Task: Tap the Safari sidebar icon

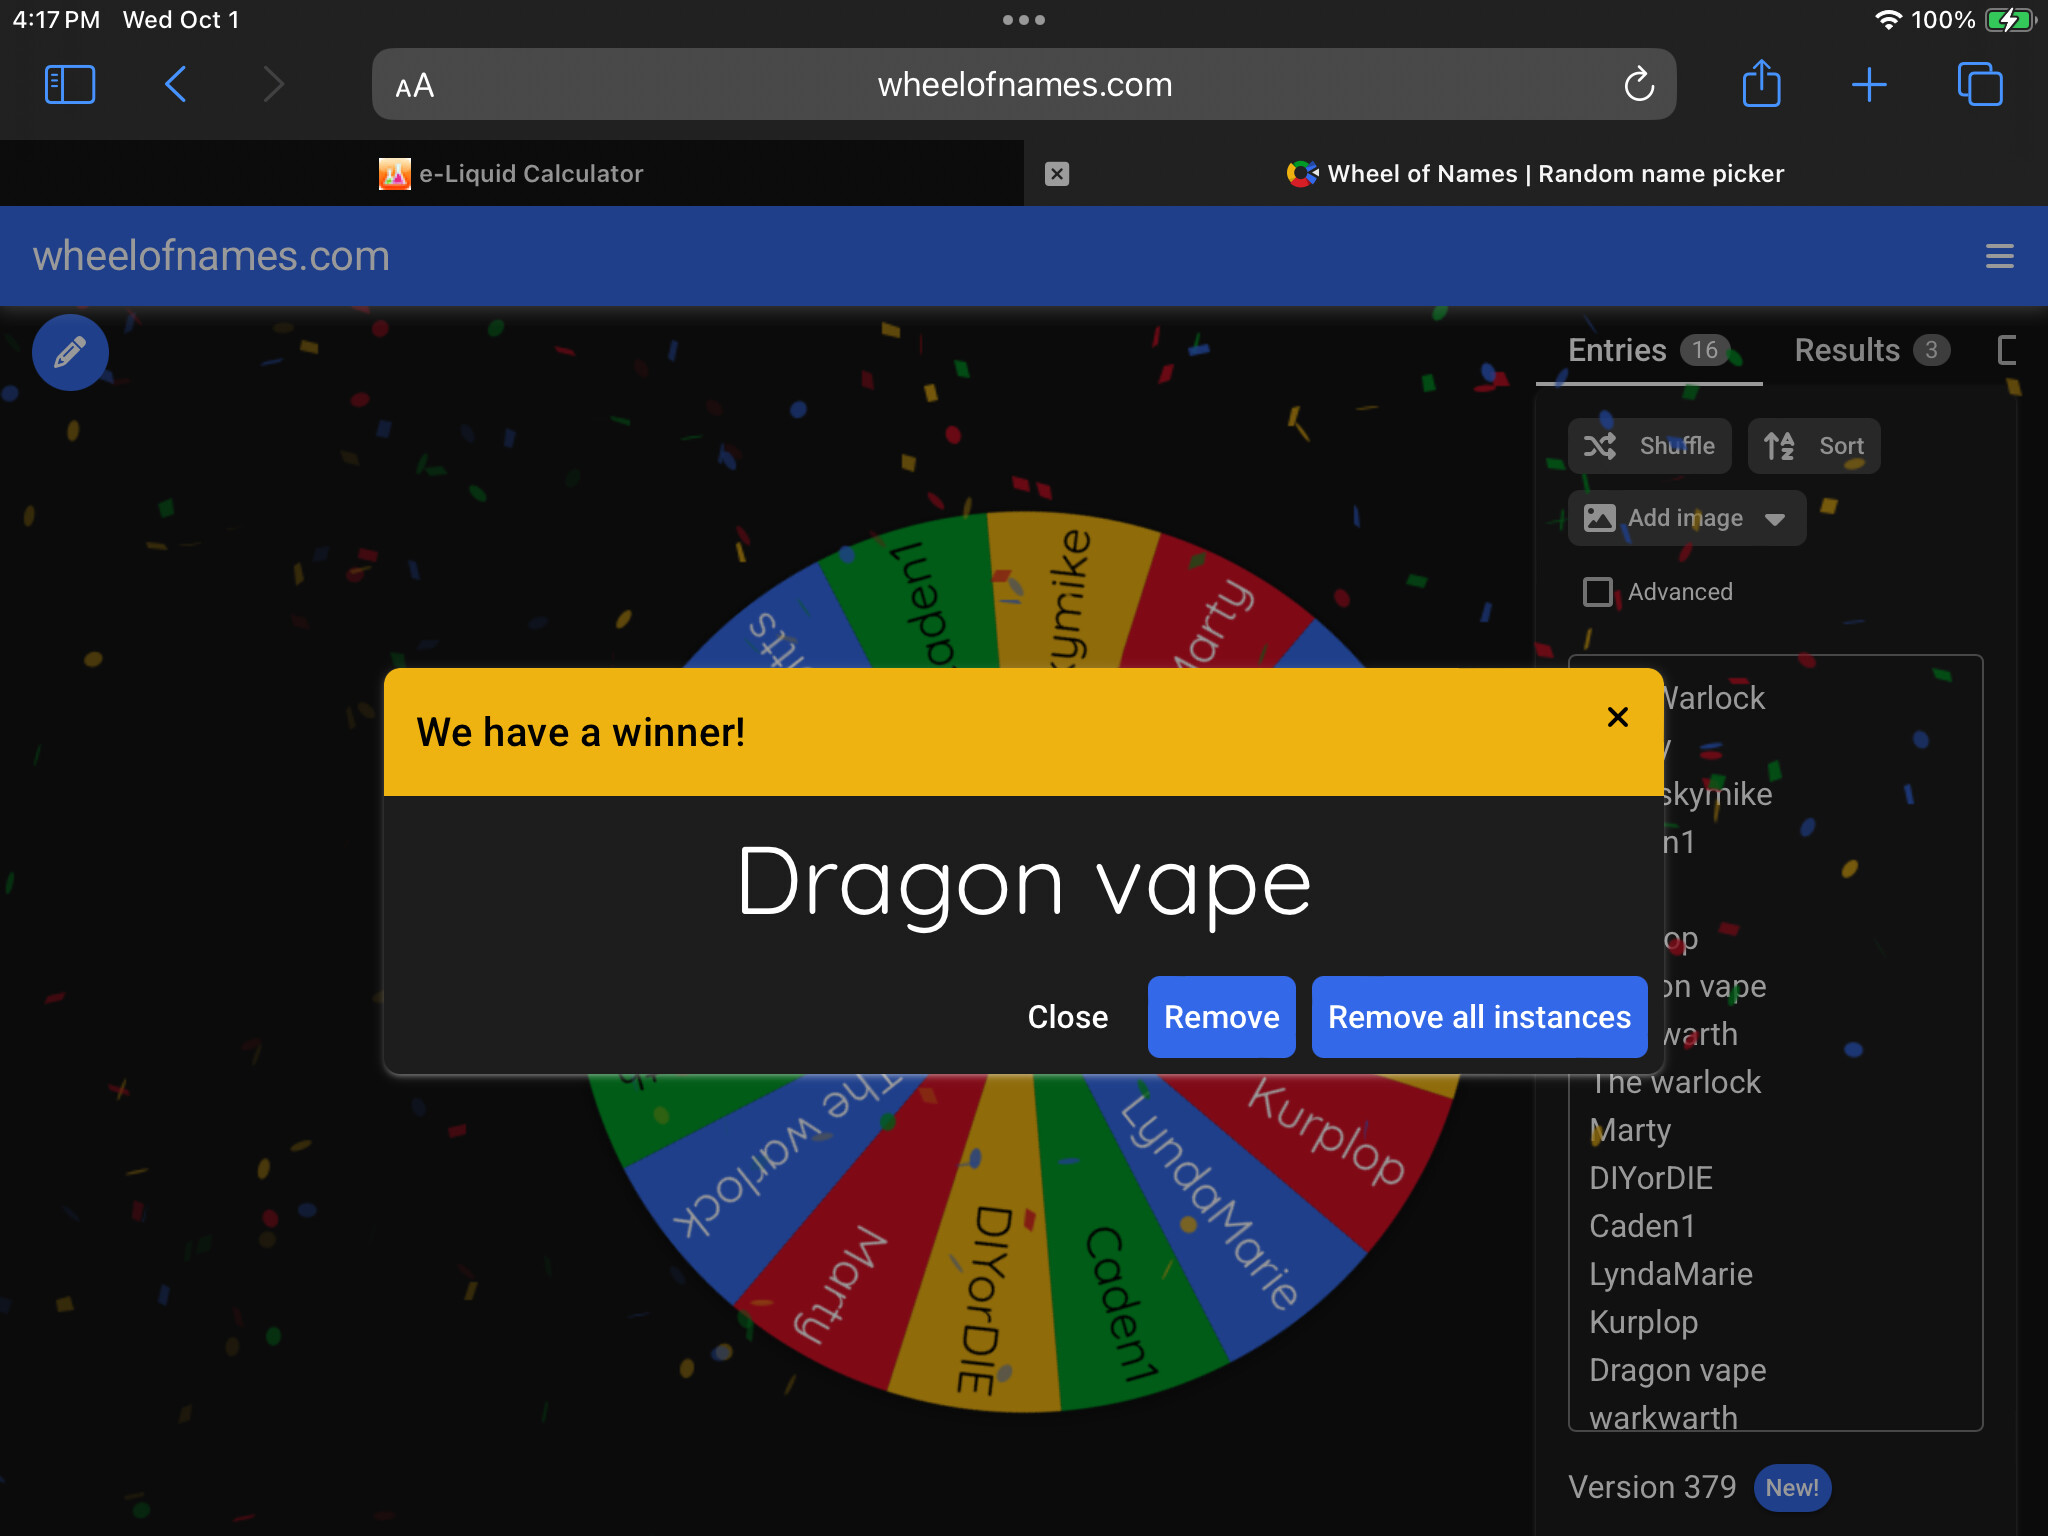Action: 70,85
